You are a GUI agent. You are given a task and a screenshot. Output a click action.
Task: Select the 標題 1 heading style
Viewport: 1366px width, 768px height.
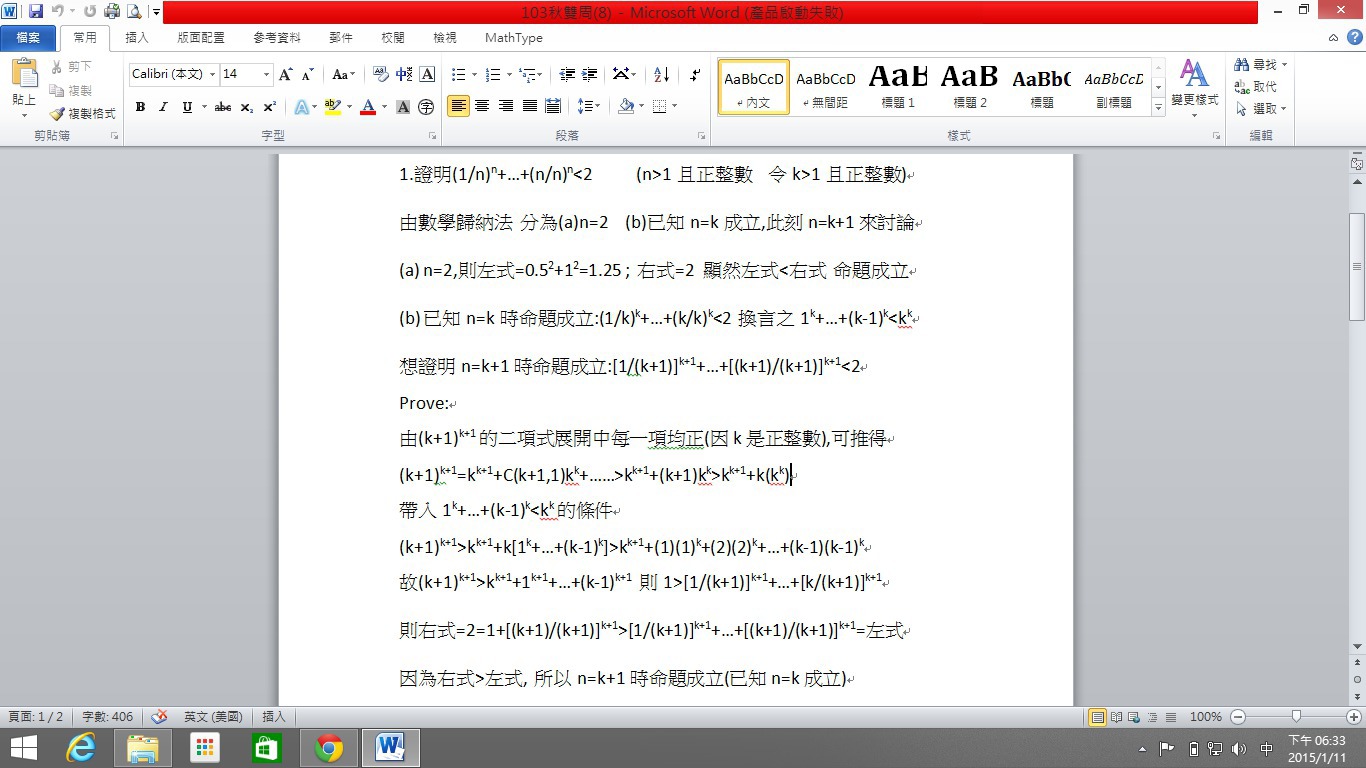pos(898,87)
